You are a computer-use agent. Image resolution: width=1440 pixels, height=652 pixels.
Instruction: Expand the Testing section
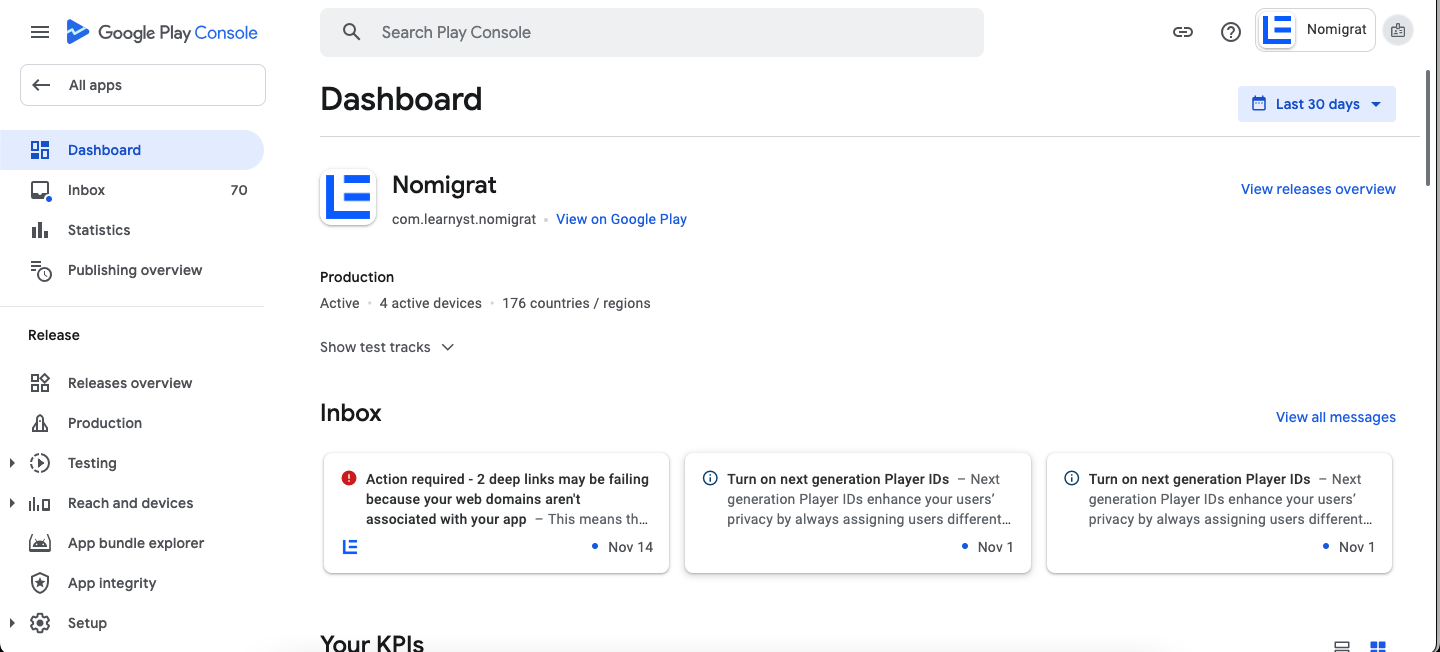tap(12, 463)
